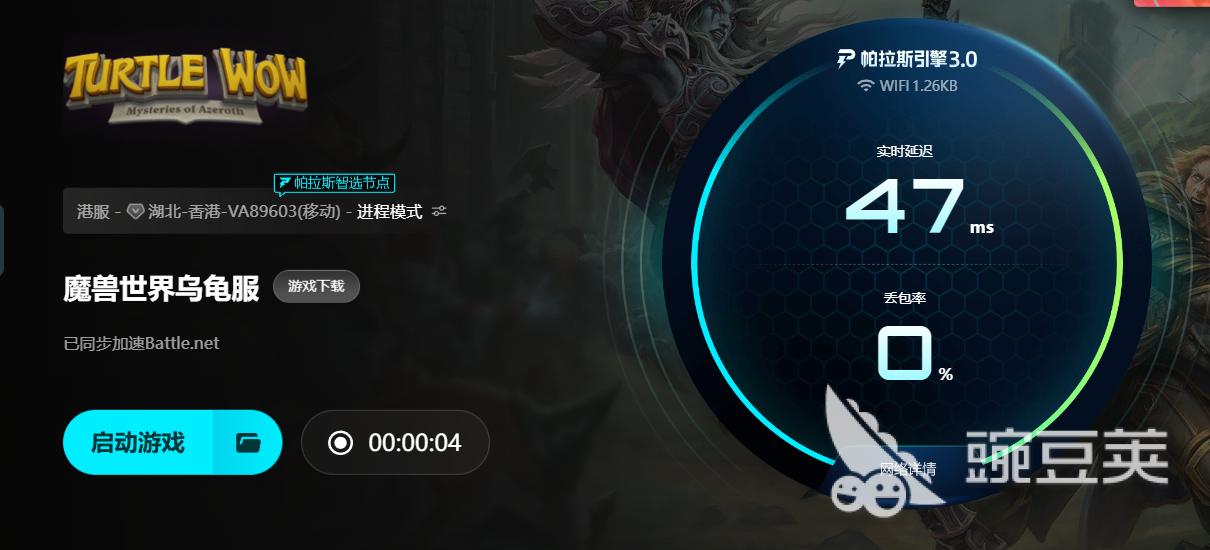Click the settings sliders icon after 进程模式
This screenshot has height=550, width=1210.
pyautogui.click(x=439, y=212)
